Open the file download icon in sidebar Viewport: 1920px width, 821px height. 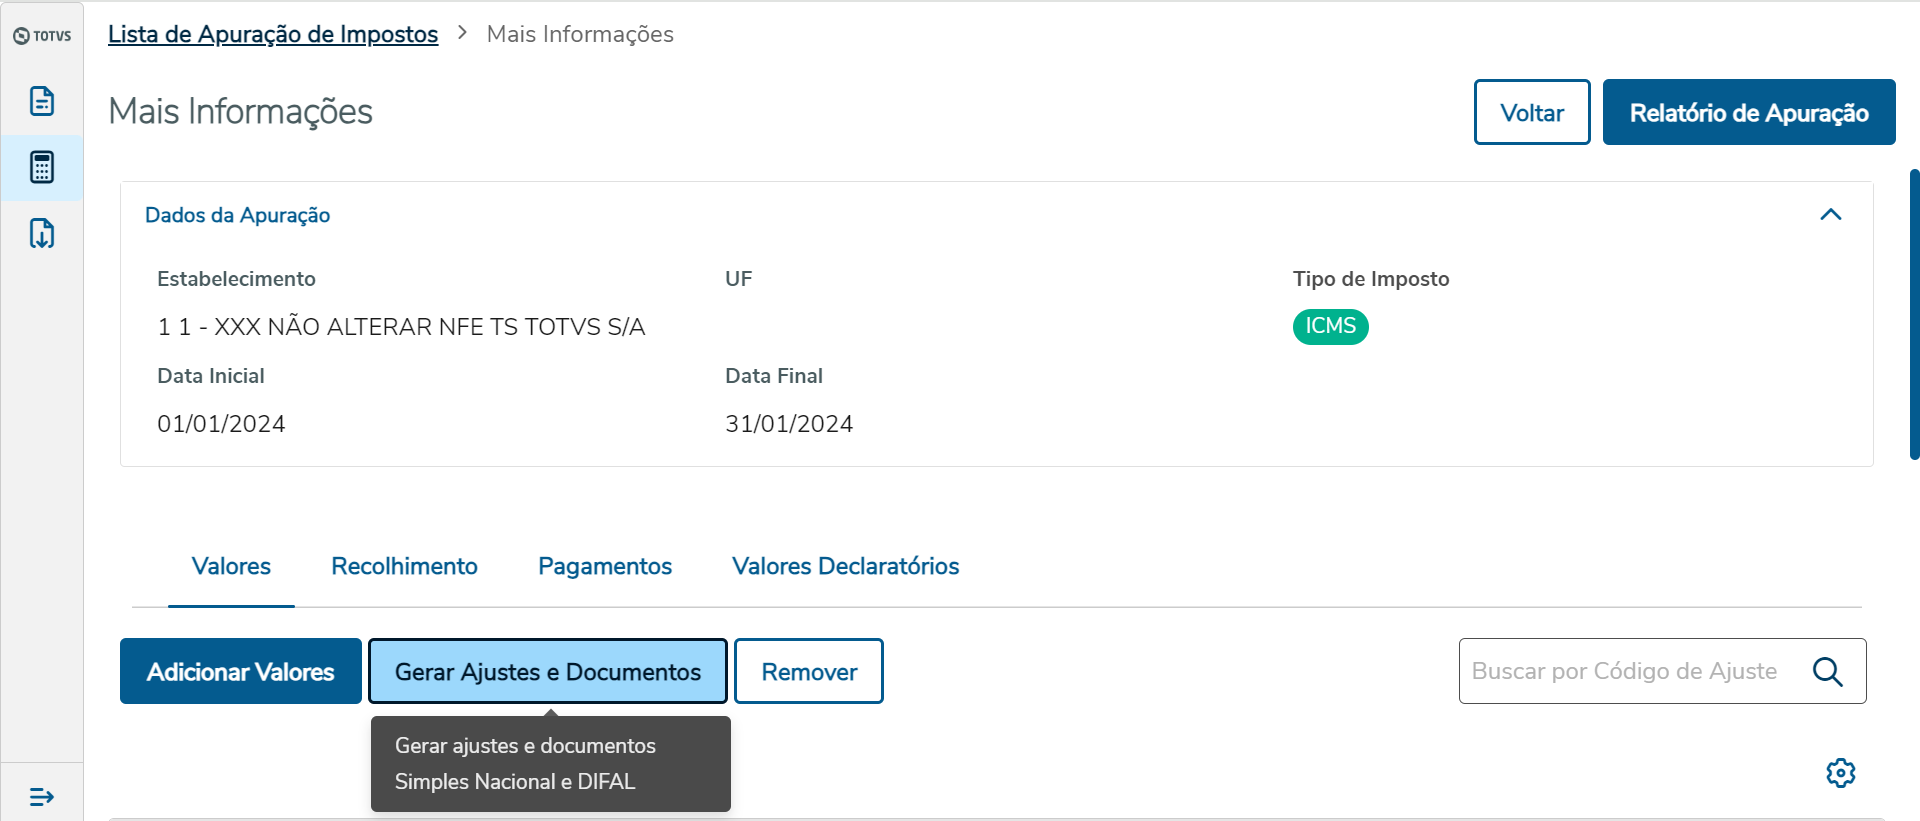pyautogui.click(x=42, y=234)
